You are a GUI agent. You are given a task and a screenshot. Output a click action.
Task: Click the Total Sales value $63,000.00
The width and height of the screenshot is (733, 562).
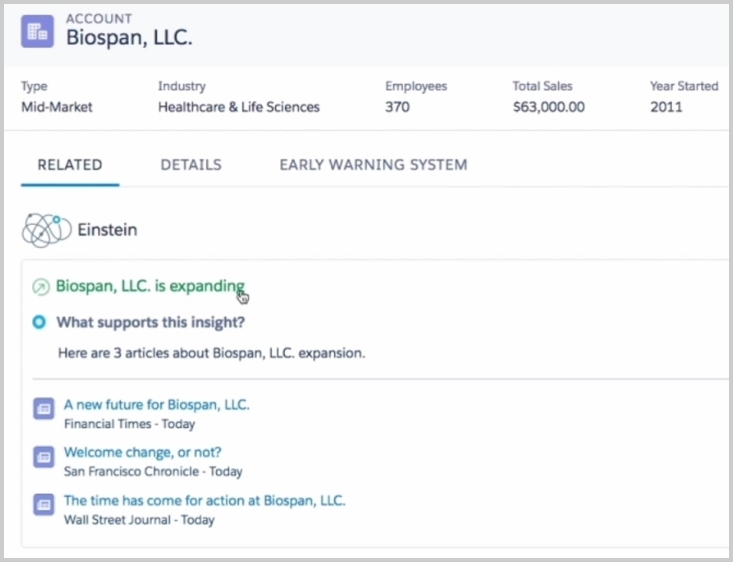549,107
